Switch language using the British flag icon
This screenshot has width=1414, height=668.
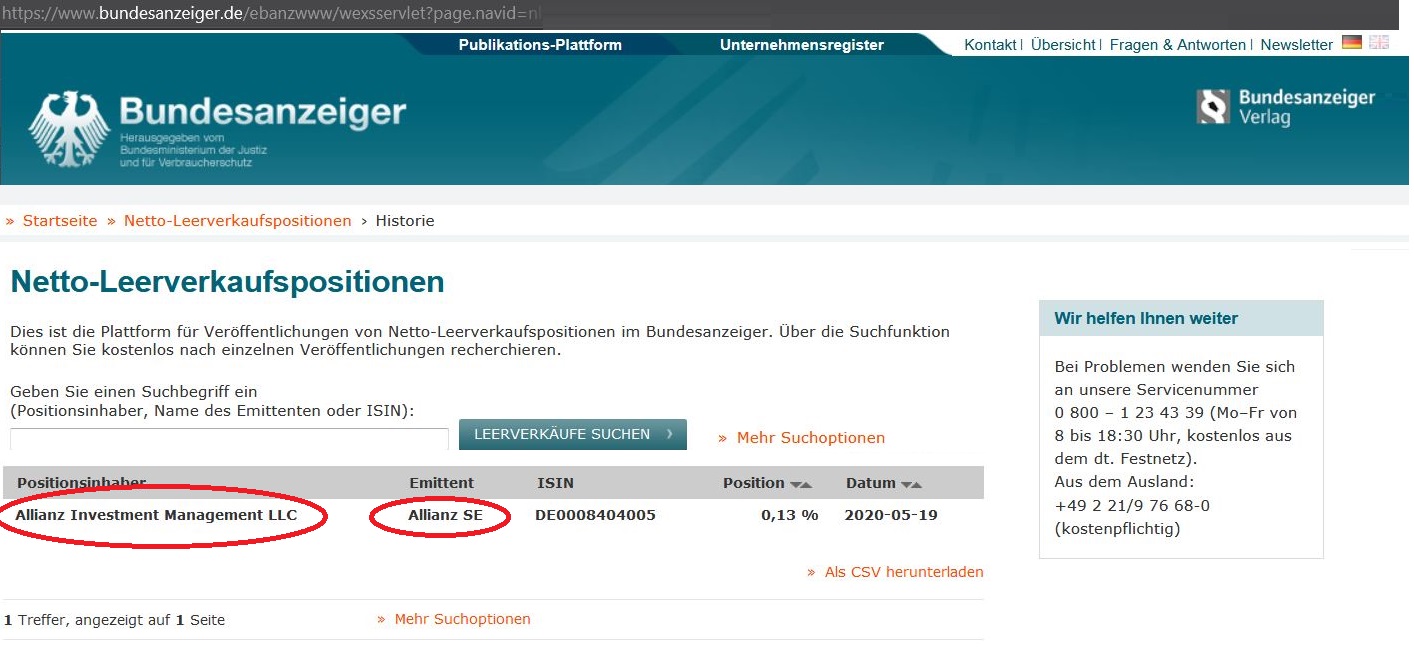point(1379,44)
